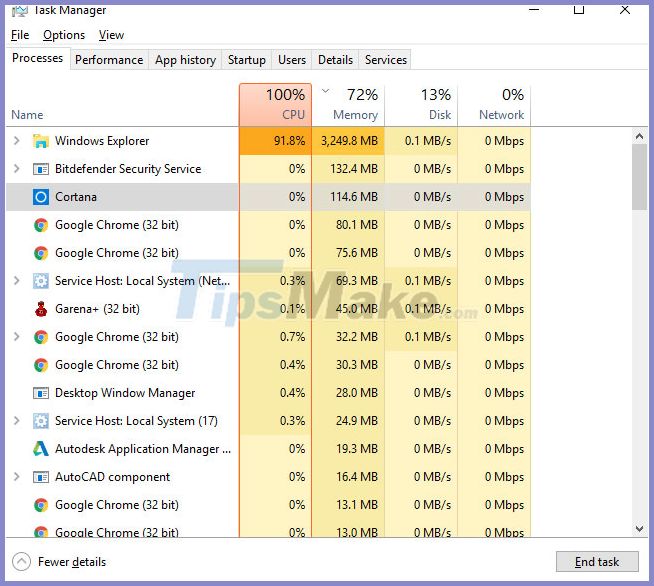Click the Desktop Window Manager icon

point(40,393)
